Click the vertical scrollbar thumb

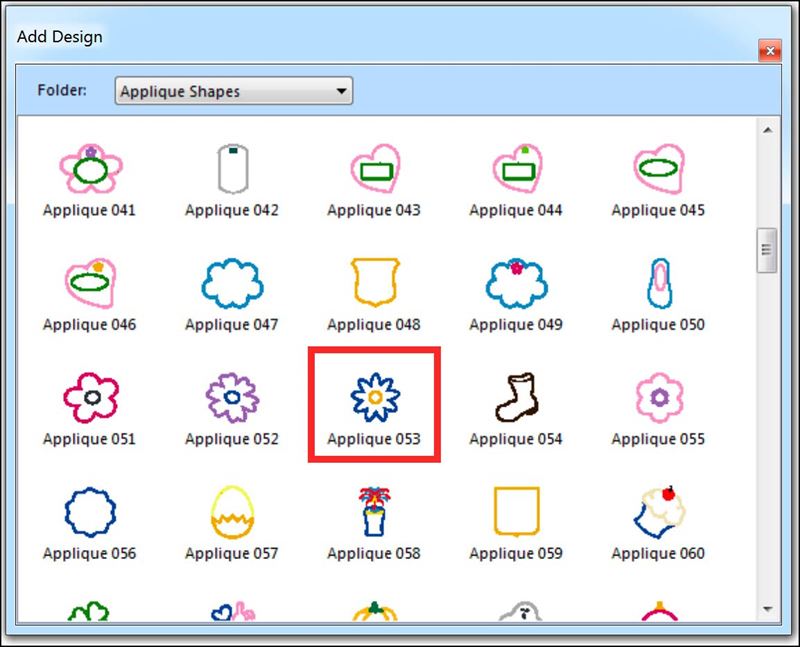pyautogui.click(x=767, y=248)
